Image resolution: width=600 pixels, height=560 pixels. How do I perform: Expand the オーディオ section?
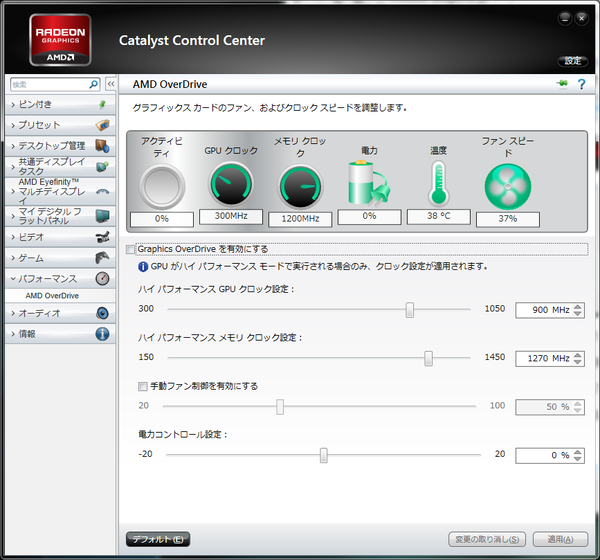13,313
